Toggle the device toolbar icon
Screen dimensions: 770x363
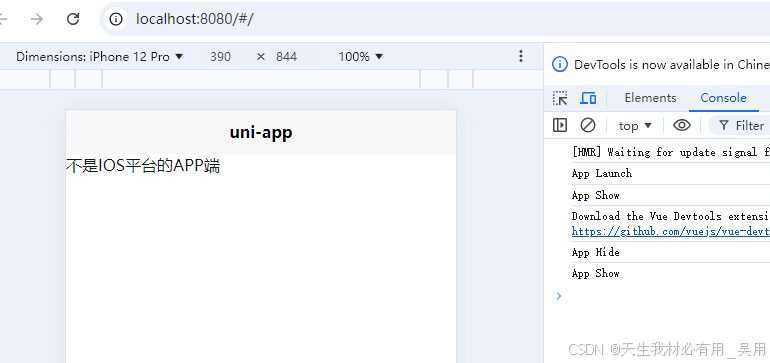pyautogui.click(x=588, y=98)
